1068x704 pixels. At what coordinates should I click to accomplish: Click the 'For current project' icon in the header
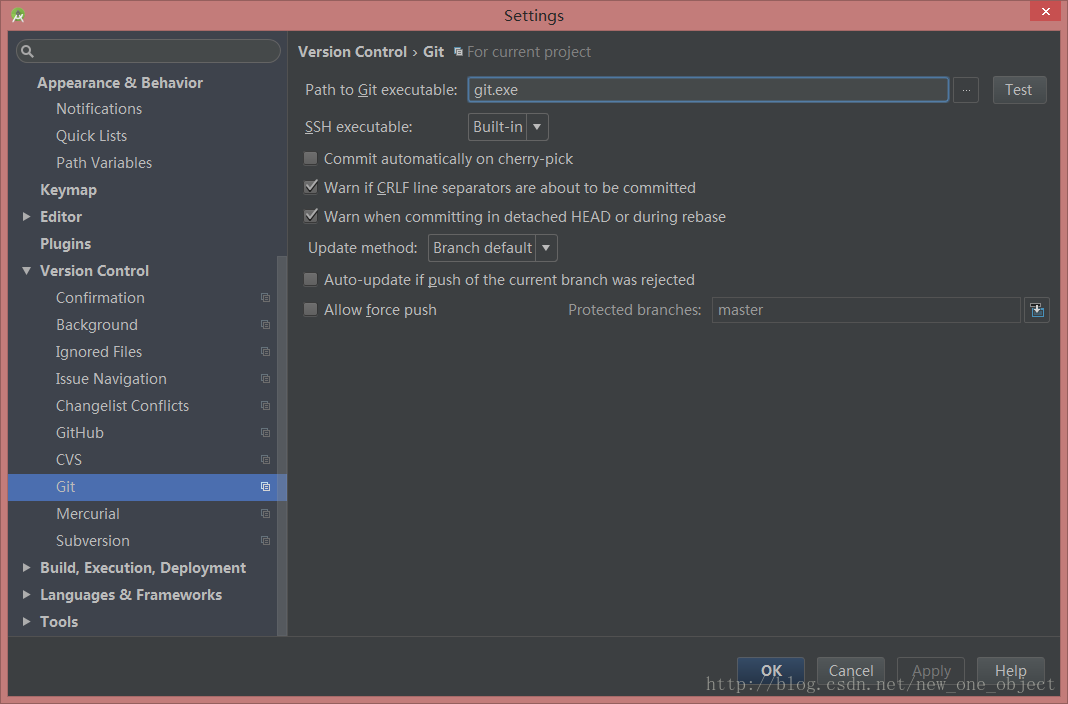458,52
